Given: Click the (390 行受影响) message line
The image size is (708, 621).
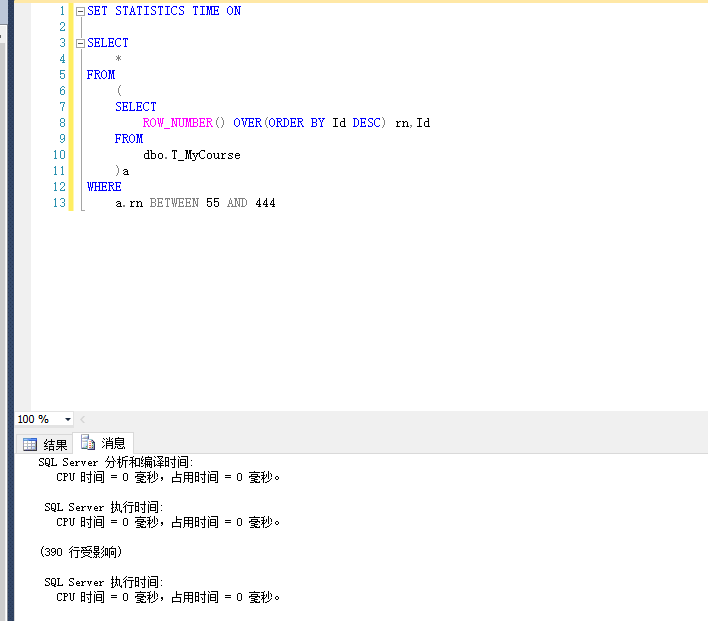Looking at the screenshot, I should 80,552.
